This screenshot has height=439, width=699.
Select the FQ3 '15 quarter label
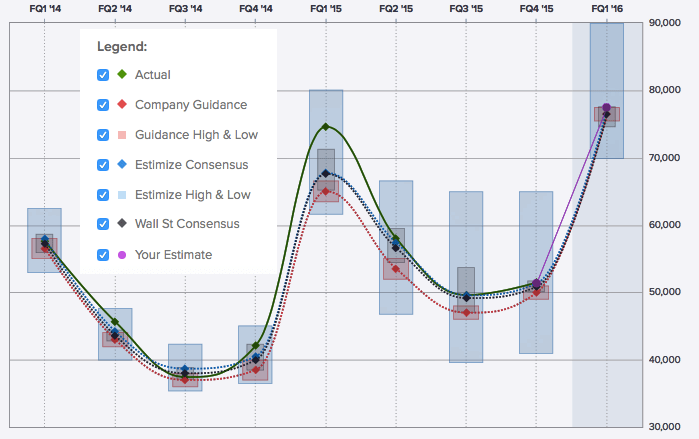(466, 7)
